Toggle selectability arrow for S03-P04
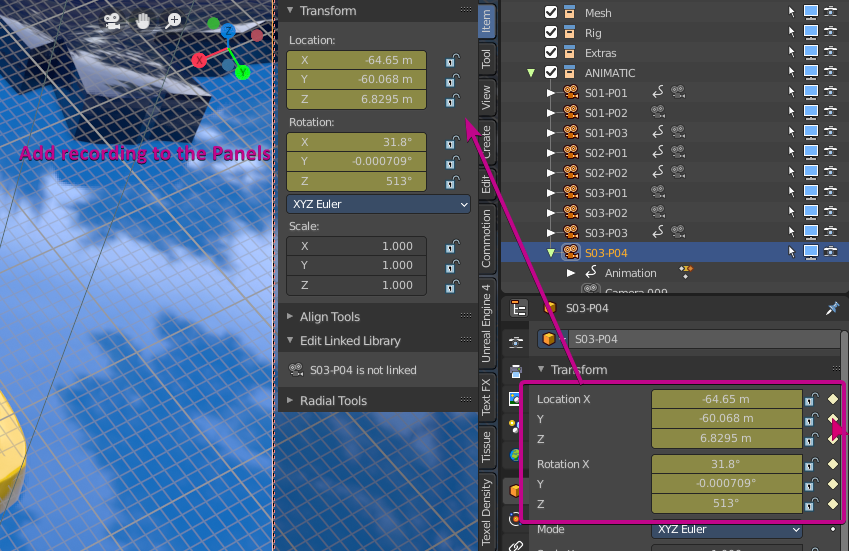The width and height of the screenshot is (849, 551). (x=792, y=252)
